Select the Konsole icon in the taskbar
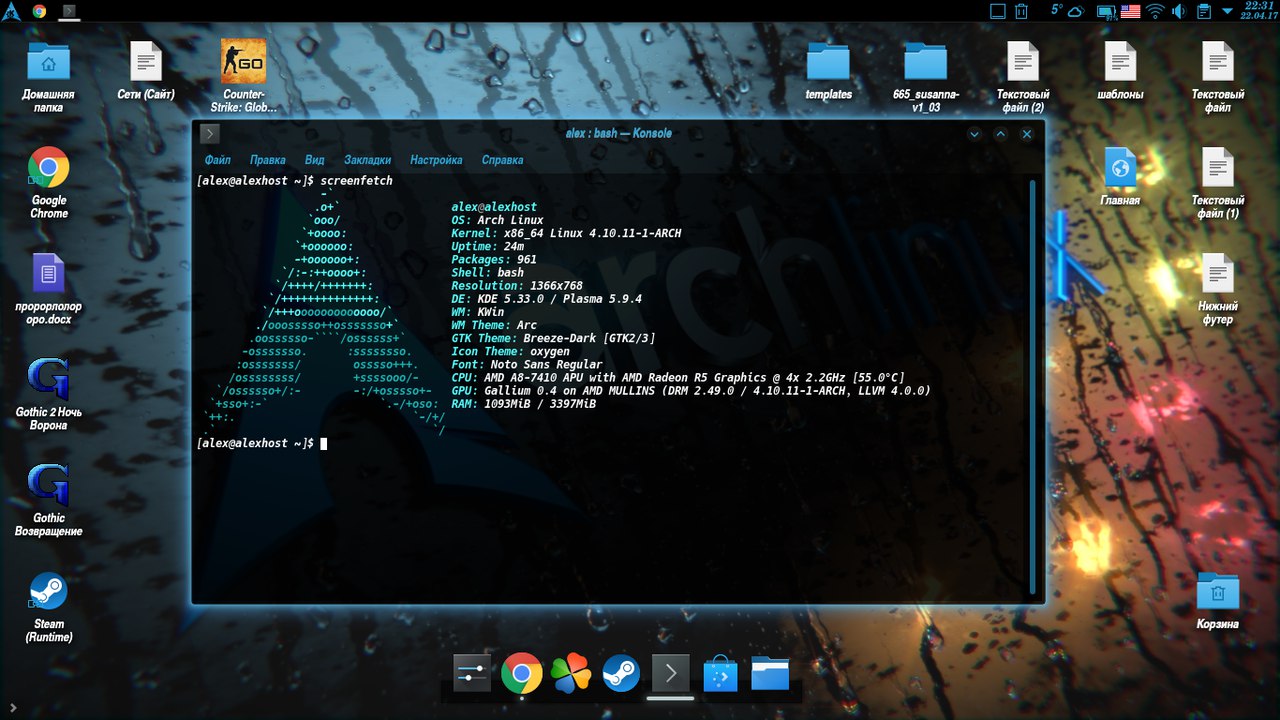 point(670,674)
